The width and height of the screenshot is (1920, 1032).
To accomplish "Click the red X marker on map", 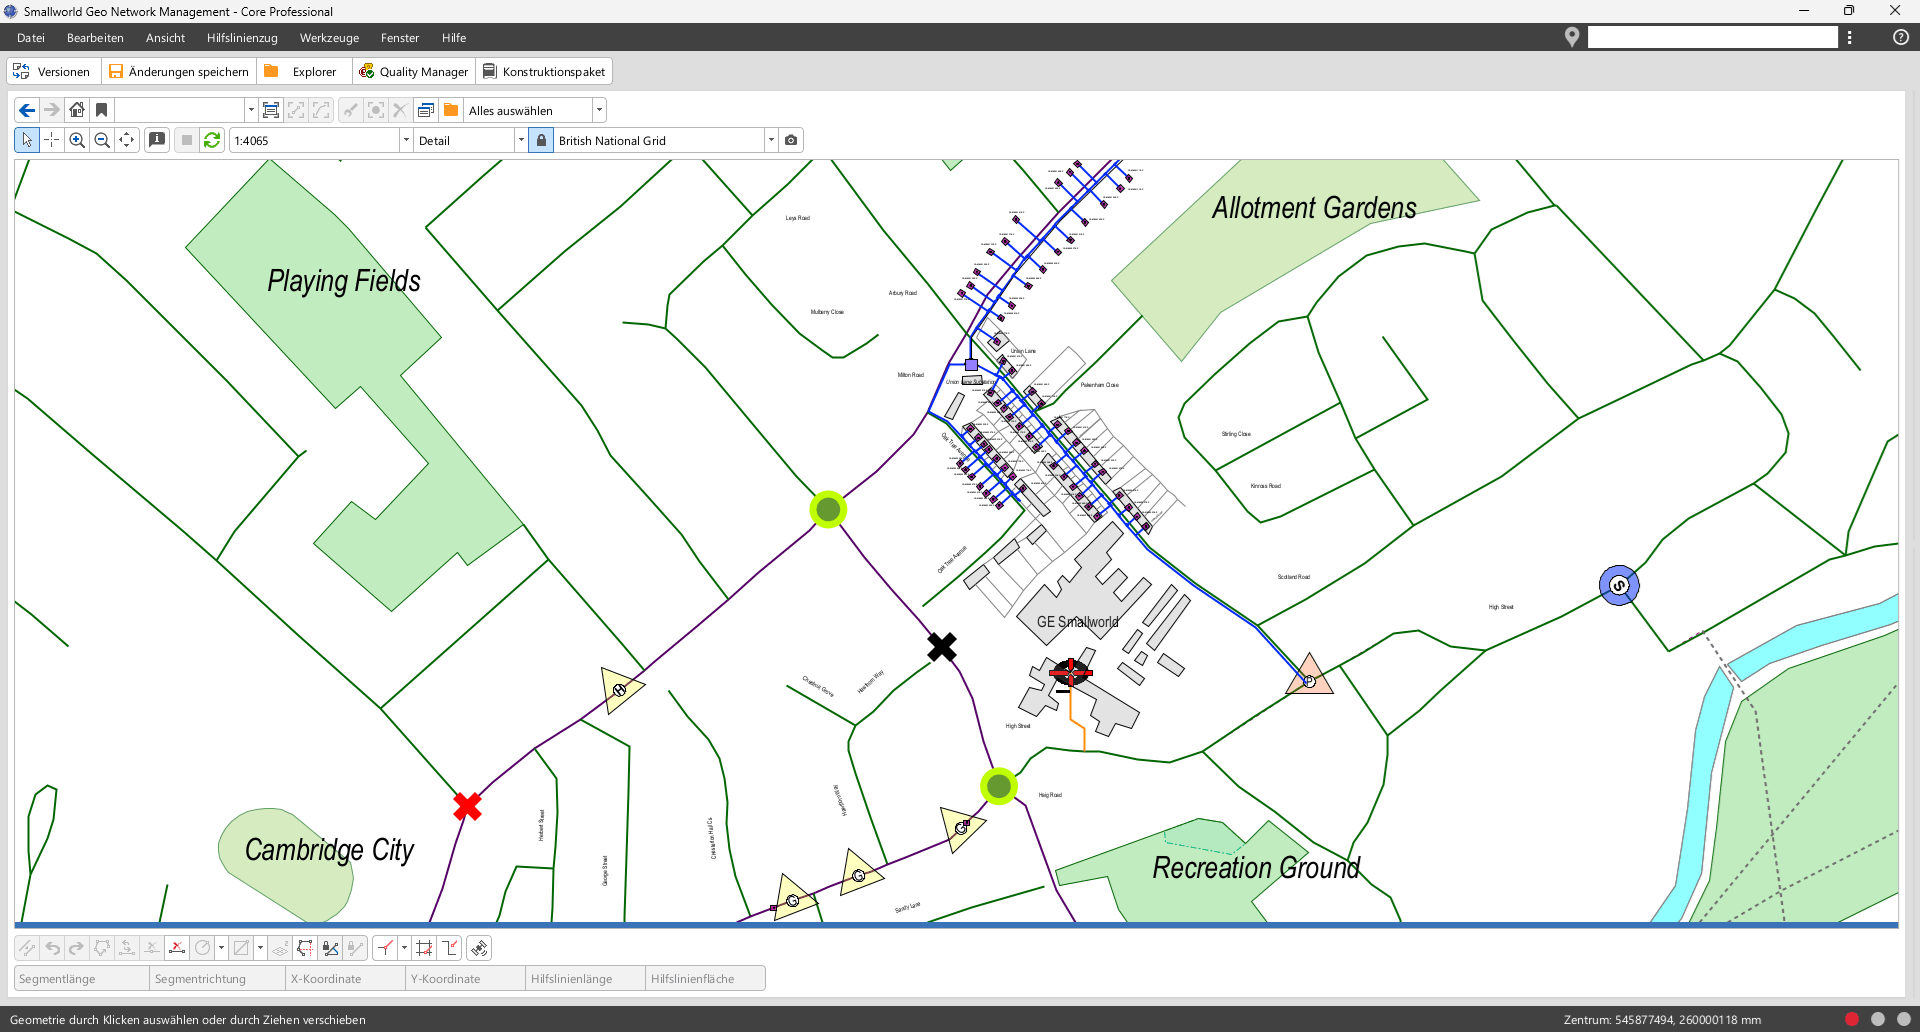I will tap(467, 806).
